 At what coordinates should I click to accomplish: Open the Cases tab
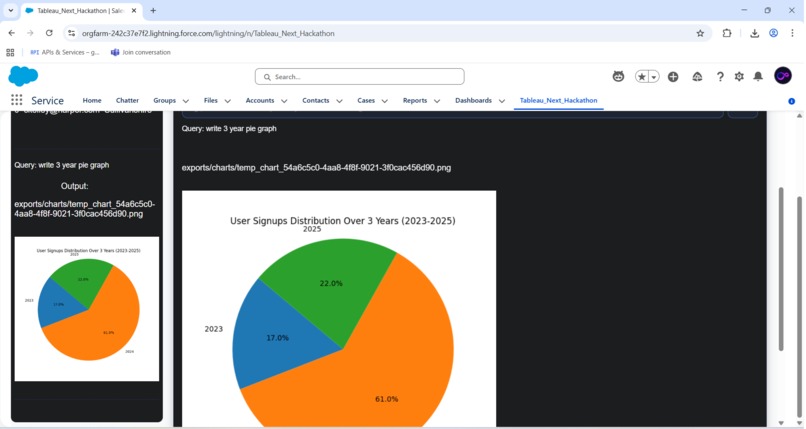pos(366,100)
